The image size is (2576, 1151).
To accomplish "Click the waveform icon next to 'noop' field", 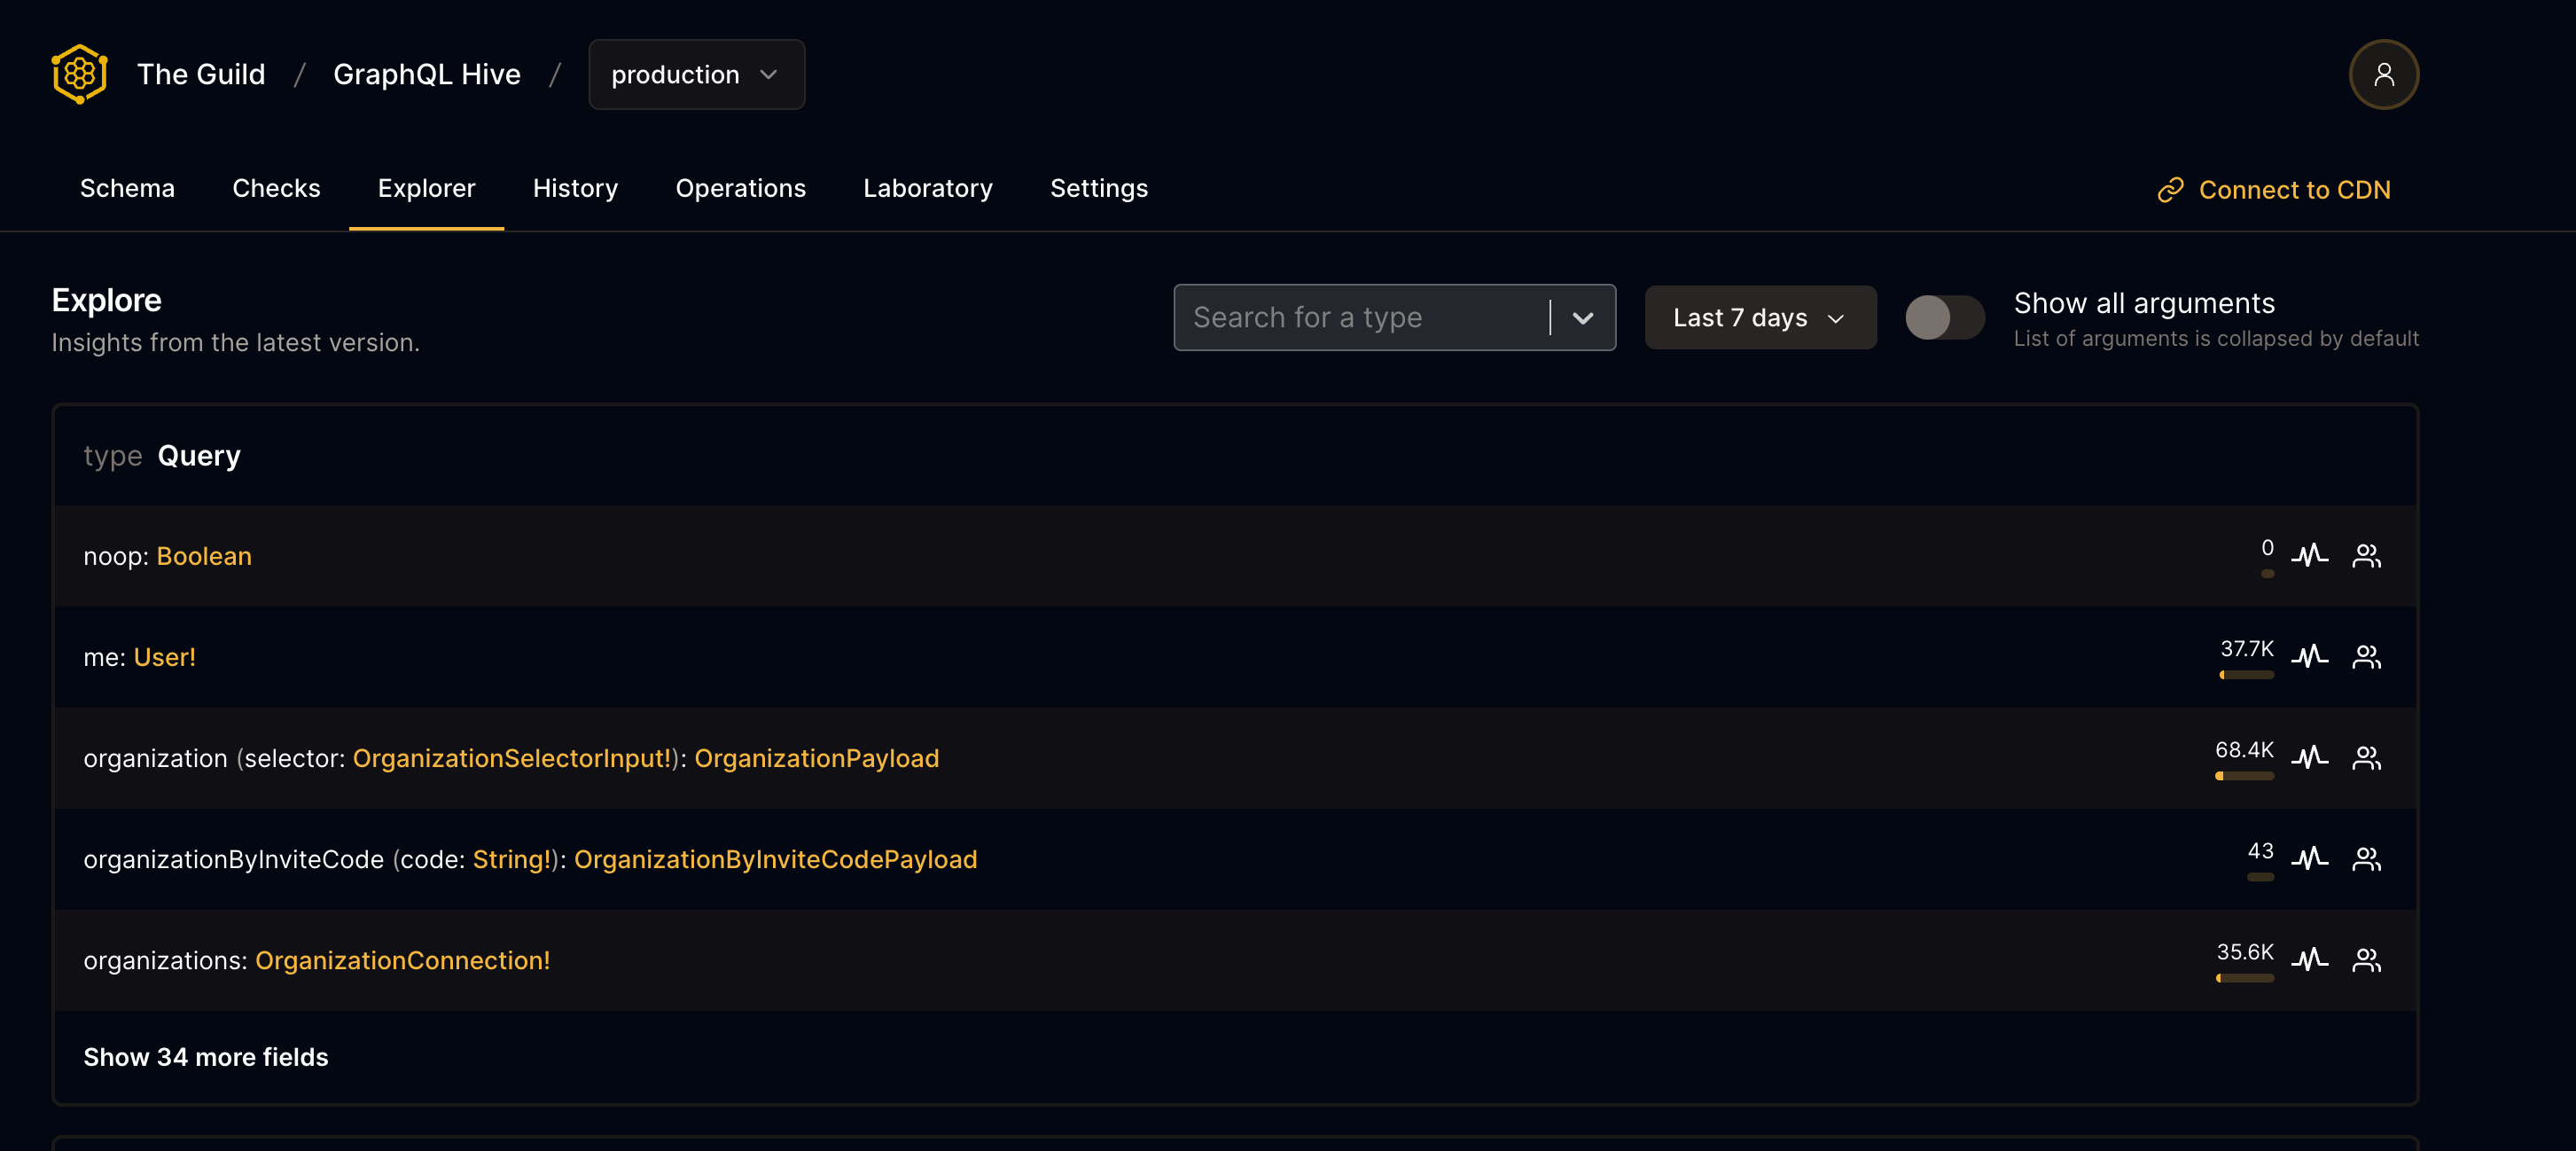I will [x=2310, y=554].
